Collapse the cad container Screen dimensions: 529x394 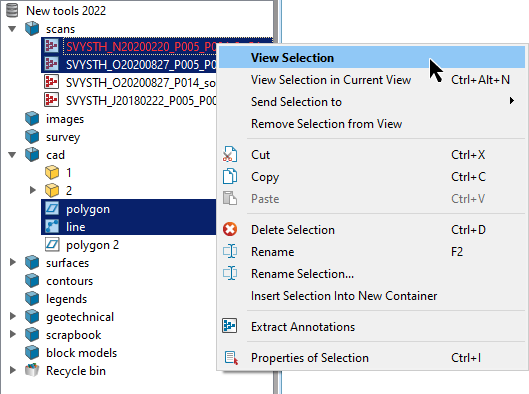pyautogui.click(x=12, y=155)
